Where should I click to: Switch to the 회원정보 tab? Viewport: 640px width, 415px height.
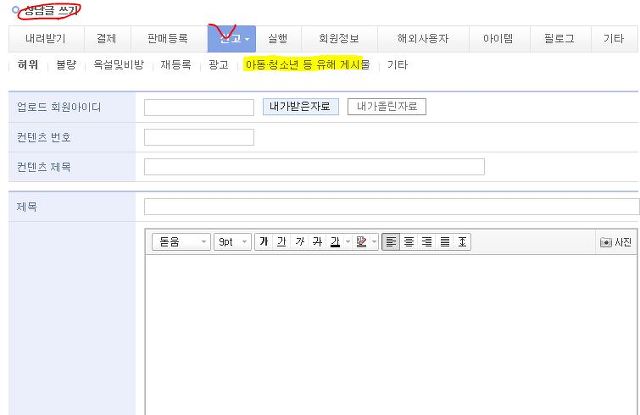[339, 39]
